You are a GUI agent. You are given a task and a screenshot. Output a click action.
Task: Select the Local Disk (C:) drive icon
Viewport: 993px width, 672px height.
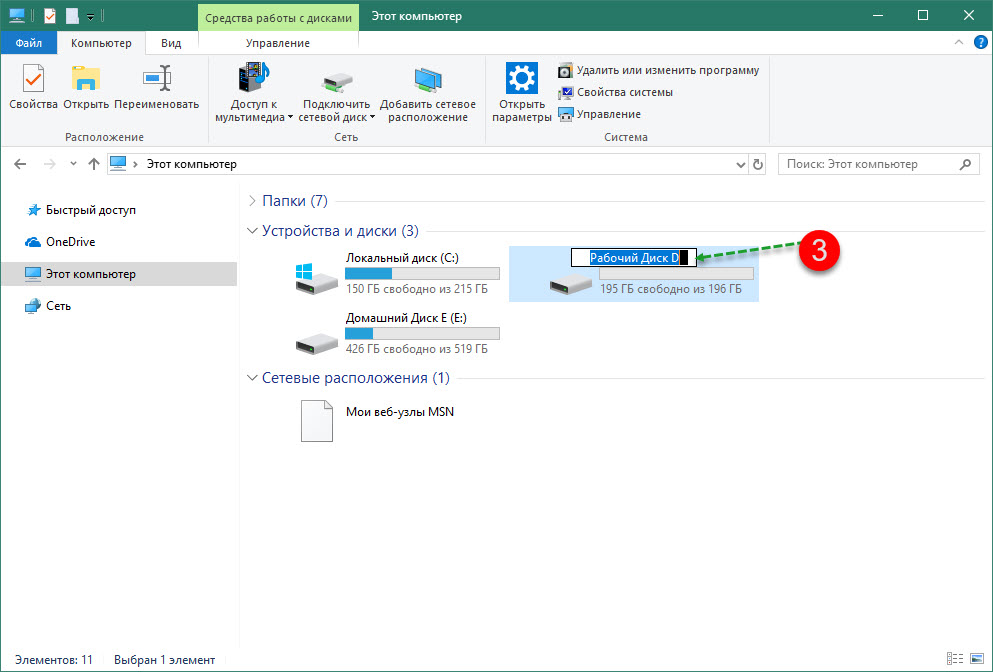pos(316,279)
